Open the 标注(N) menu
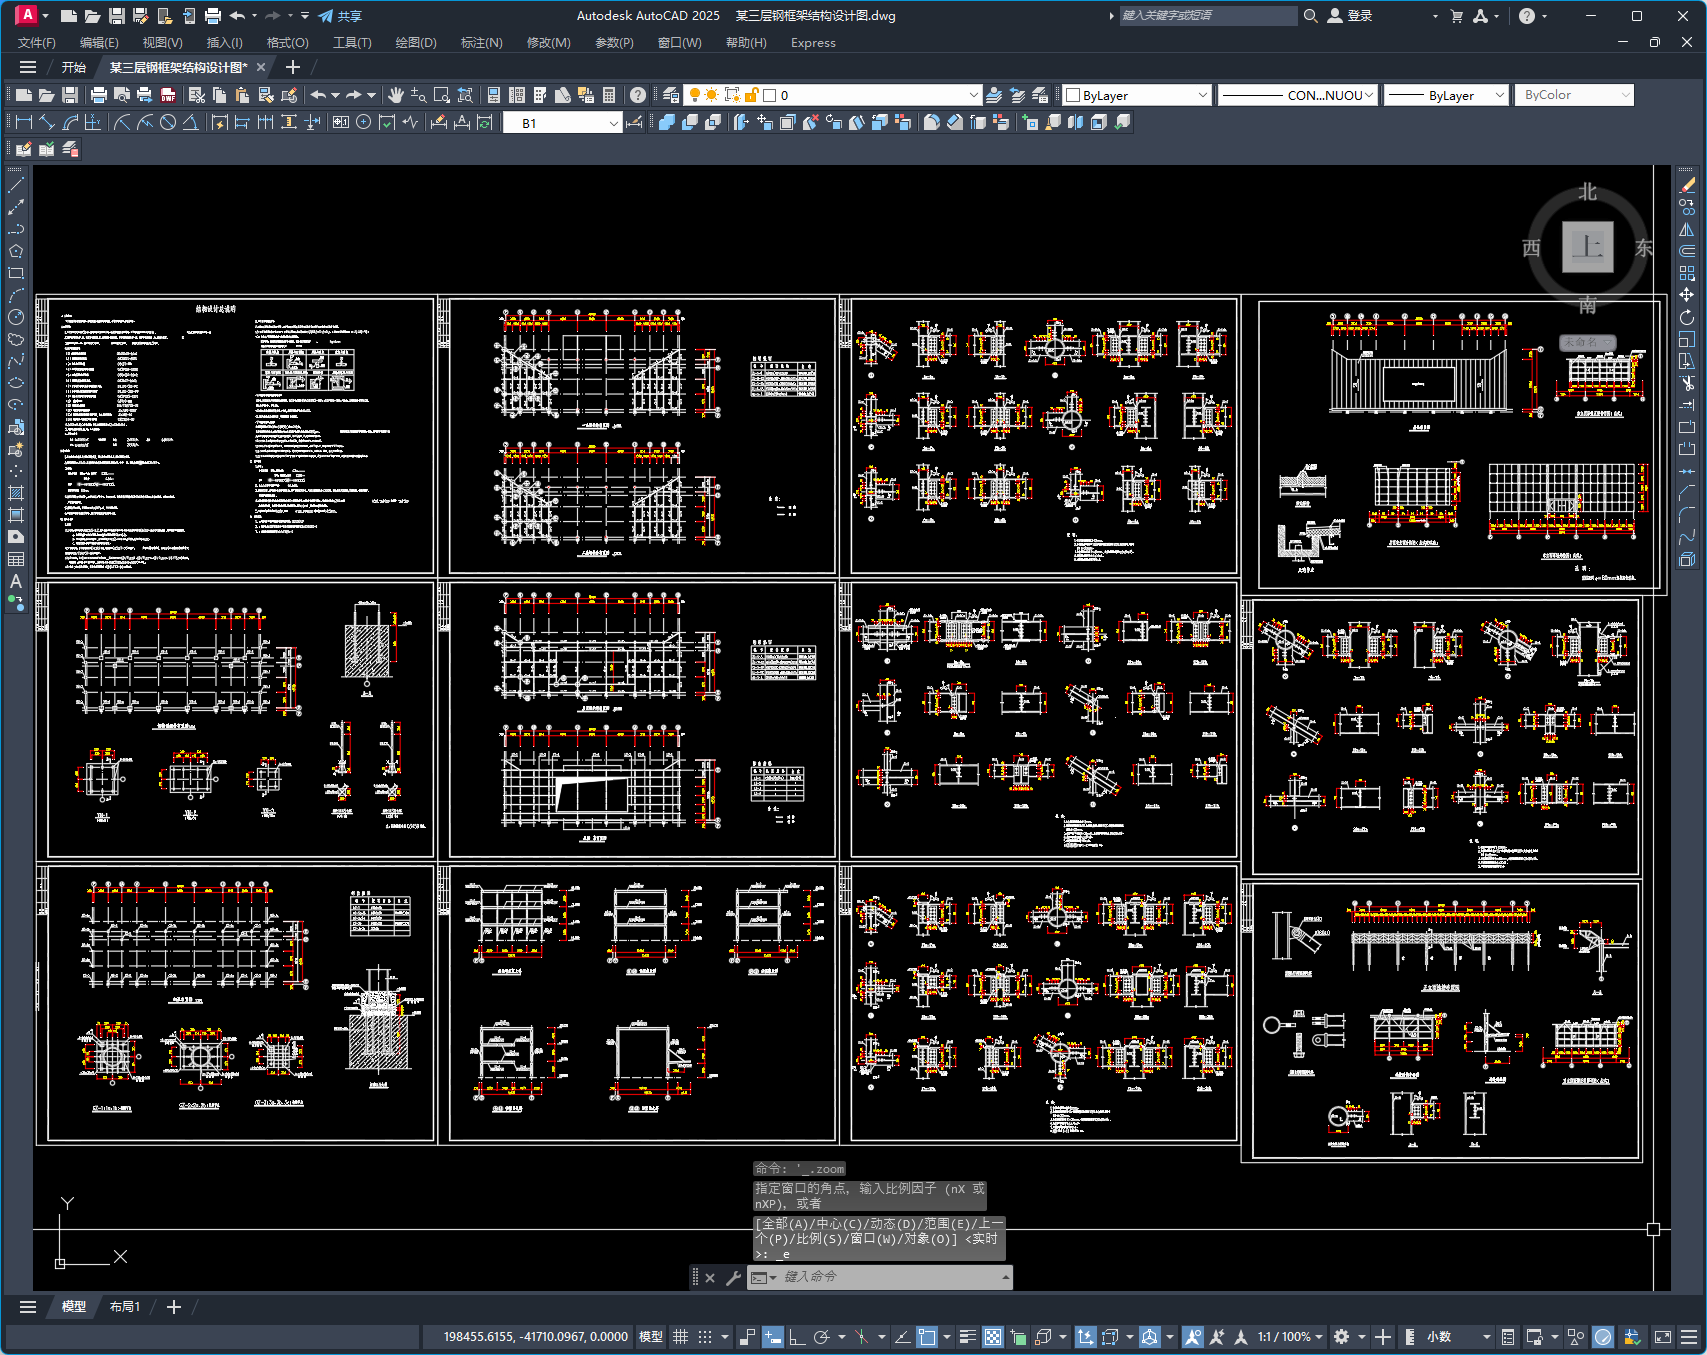 [481, 42]
